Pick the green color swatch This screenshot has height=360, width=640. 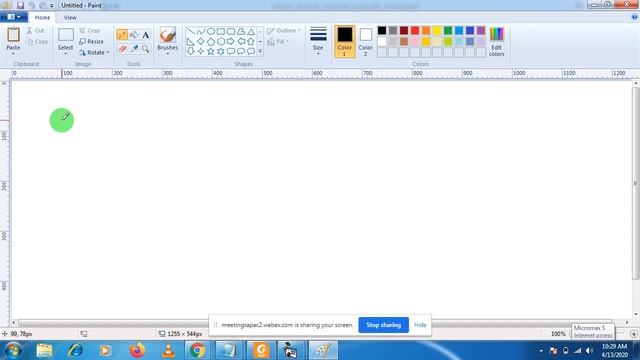[448, 31]
